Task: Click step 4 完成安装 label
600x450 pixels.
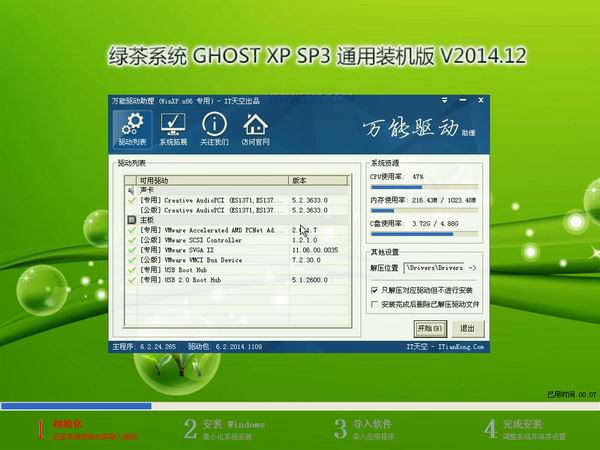Action: click(522, 424)
